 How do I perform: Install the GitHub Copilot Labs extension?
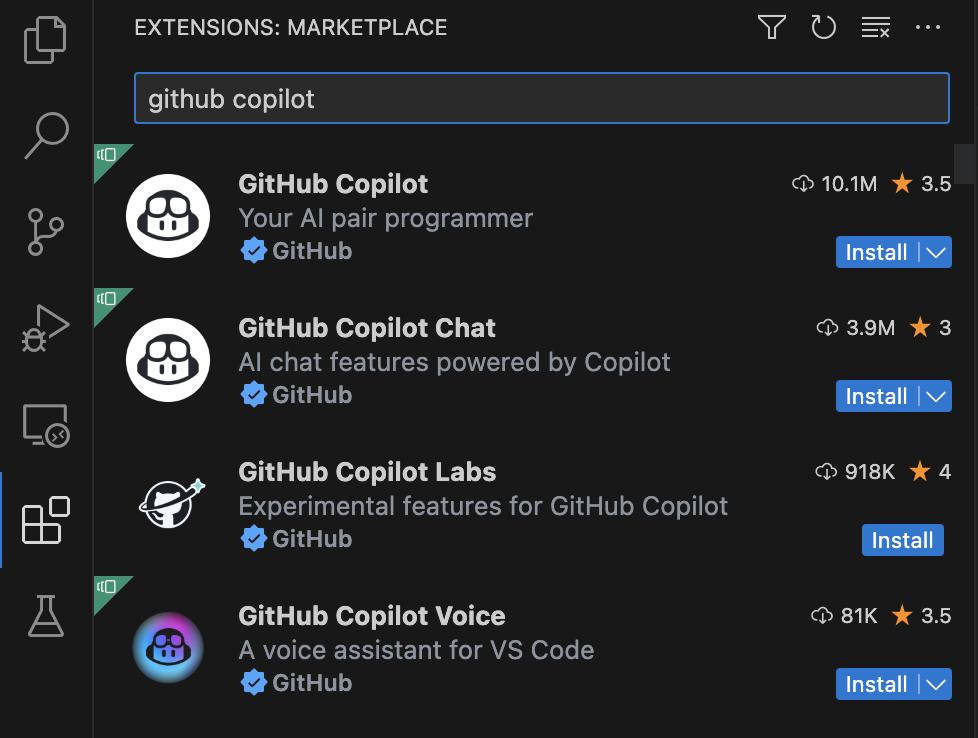pyautogui.click(x=902, y=540)
